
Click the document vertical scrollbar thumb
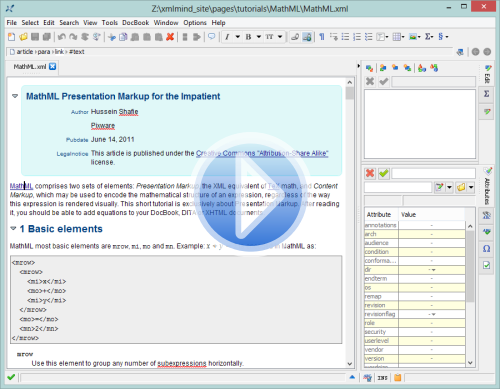pyautogui.click(x=349, y=93)
